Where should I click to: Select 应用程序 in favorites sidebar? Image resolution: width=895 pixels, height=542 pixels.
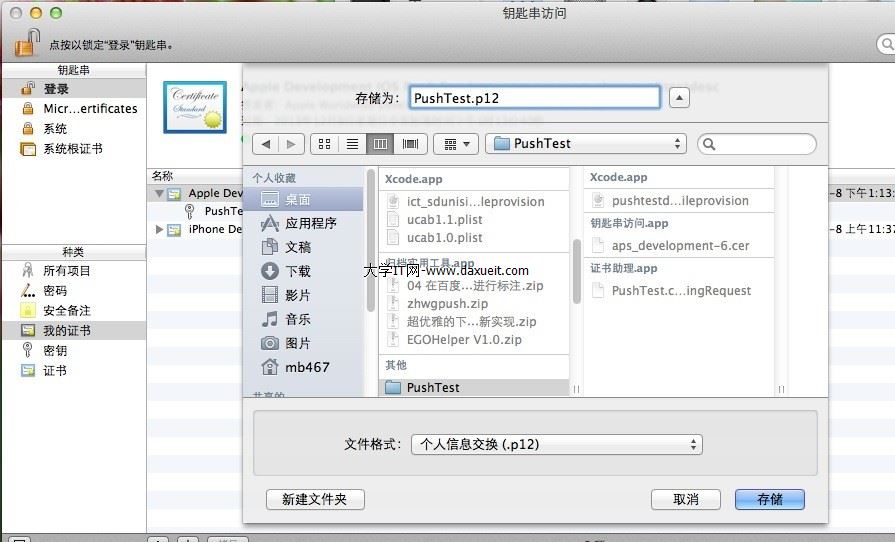pyautogui.click(x=303, y=223)
